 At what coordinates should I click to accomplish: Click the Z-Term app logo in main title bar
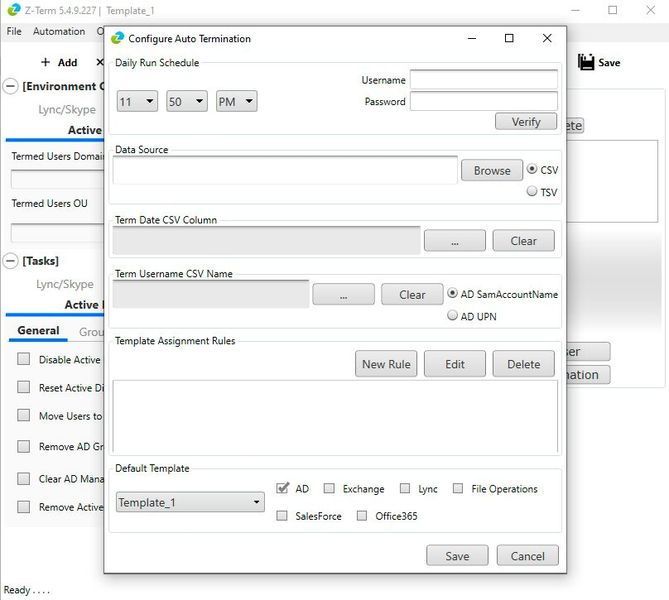coord(14,10)
